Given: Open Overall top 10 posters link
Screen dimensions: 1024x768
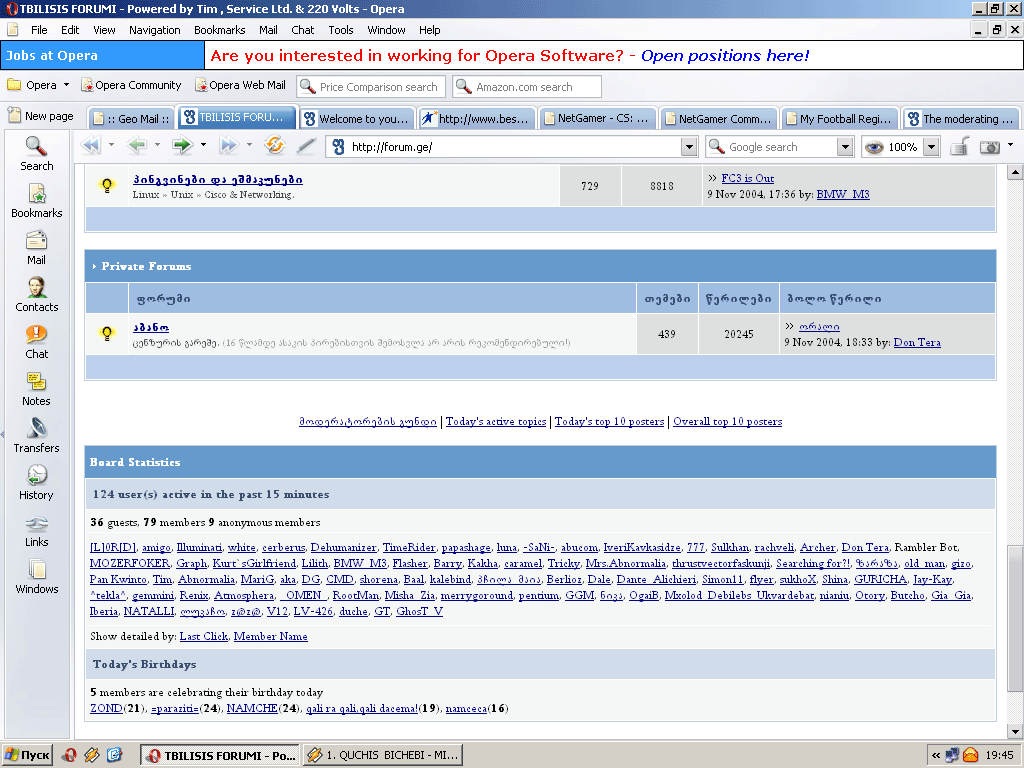Looking at the screenshot, I should [728, 422].
